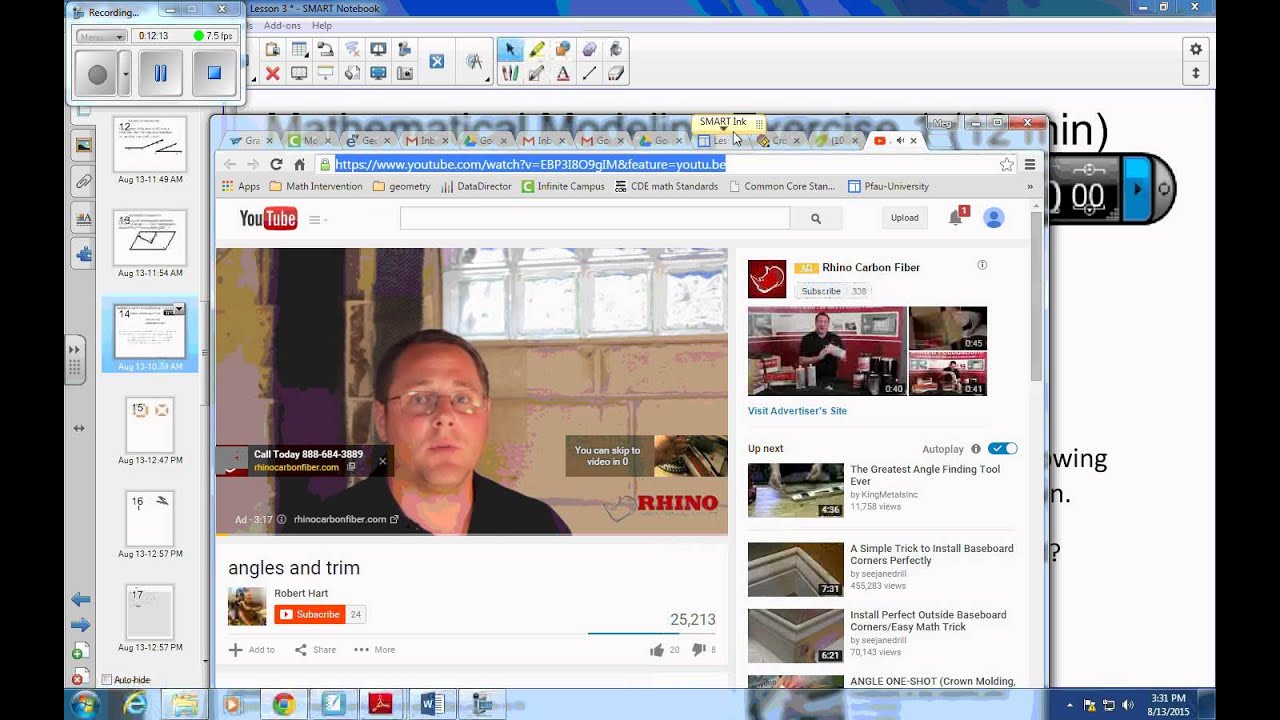Select page 16 thumbnail in page sorter
Viewport: 1280px width, 720px height.
[x=150, y=519]
